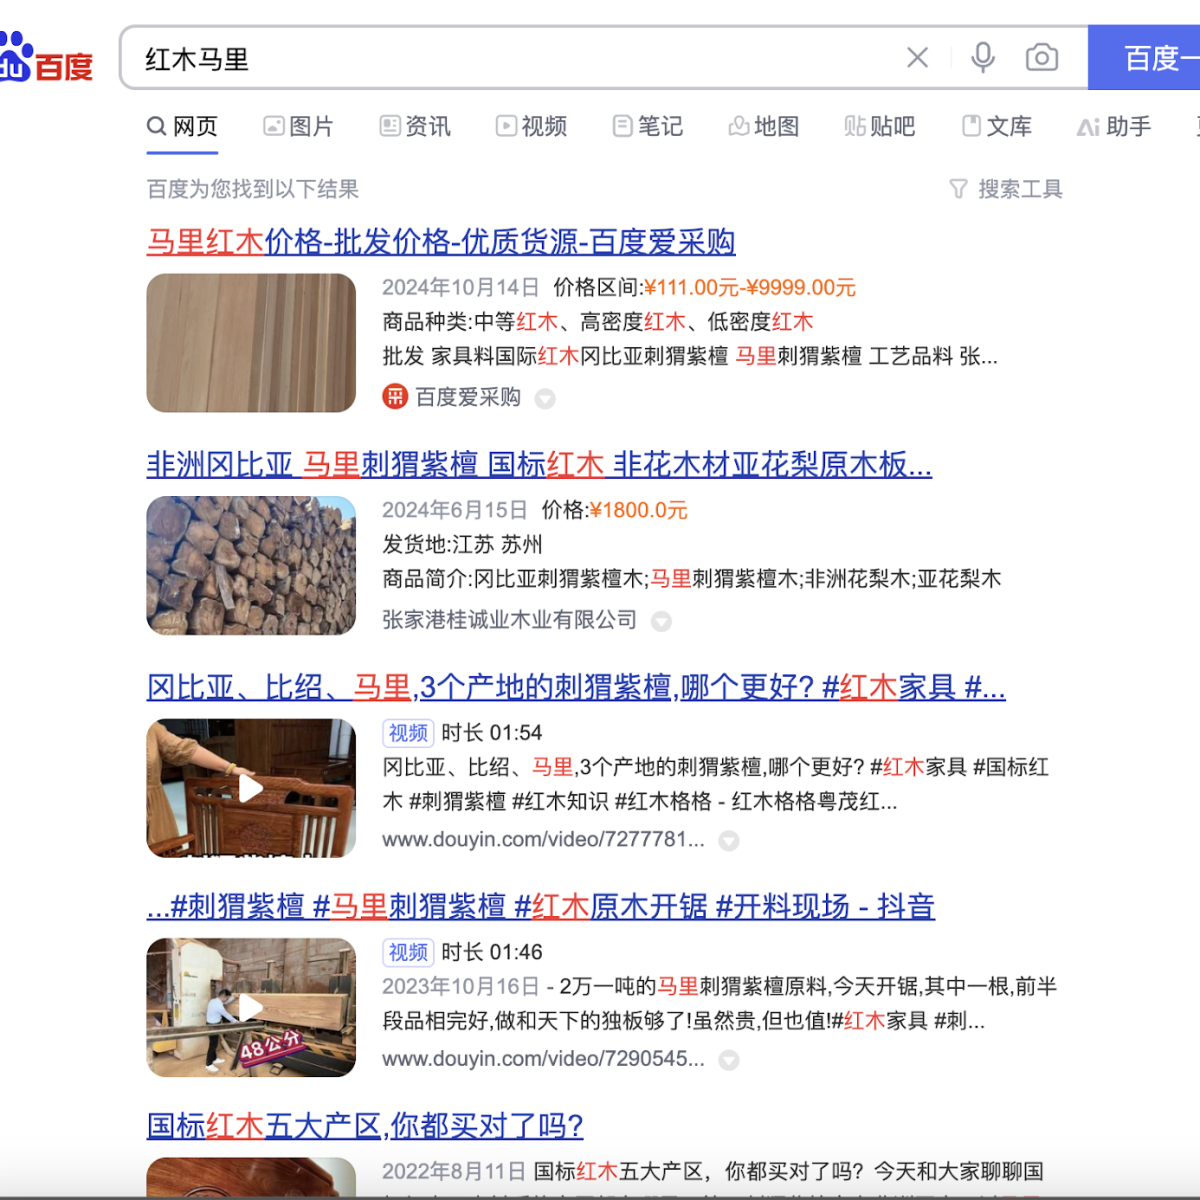Viewport: 1200px width, 1200px height.
Task: Click the text 百度为您找到以下结果
Action: click(x=253, y=189)
